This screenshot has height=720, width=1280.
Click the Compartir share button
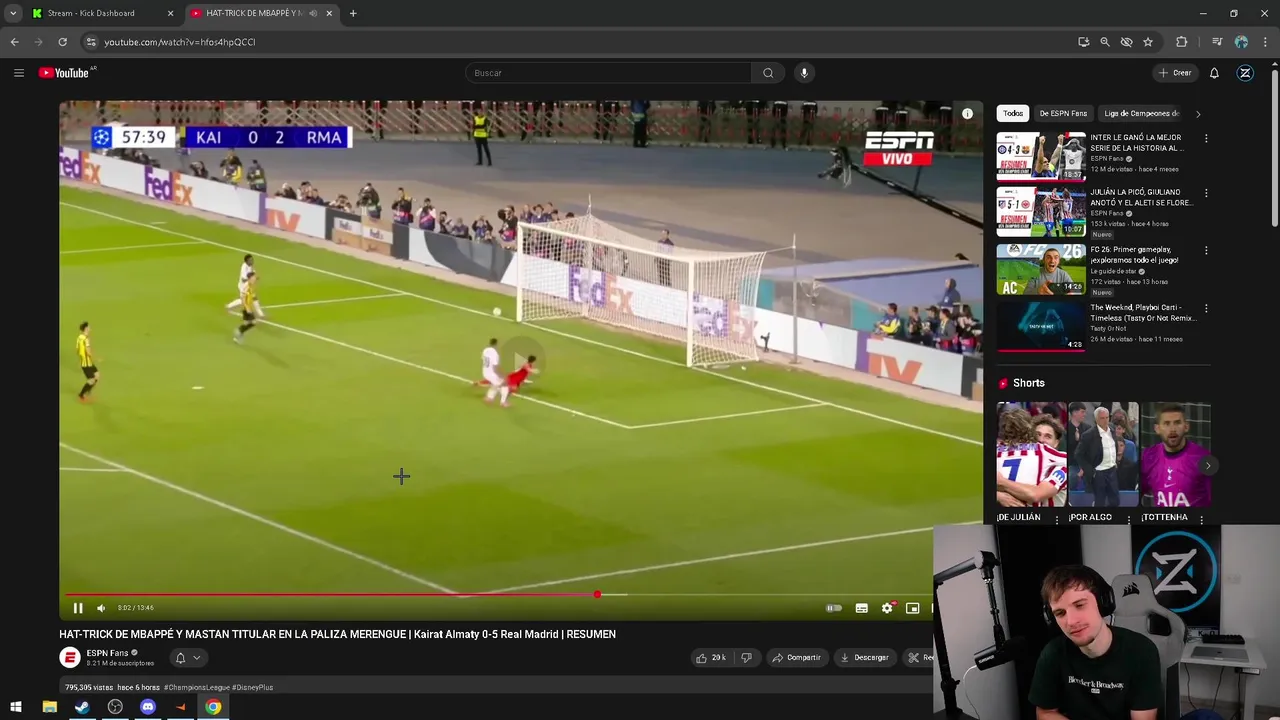coord(796,658)
